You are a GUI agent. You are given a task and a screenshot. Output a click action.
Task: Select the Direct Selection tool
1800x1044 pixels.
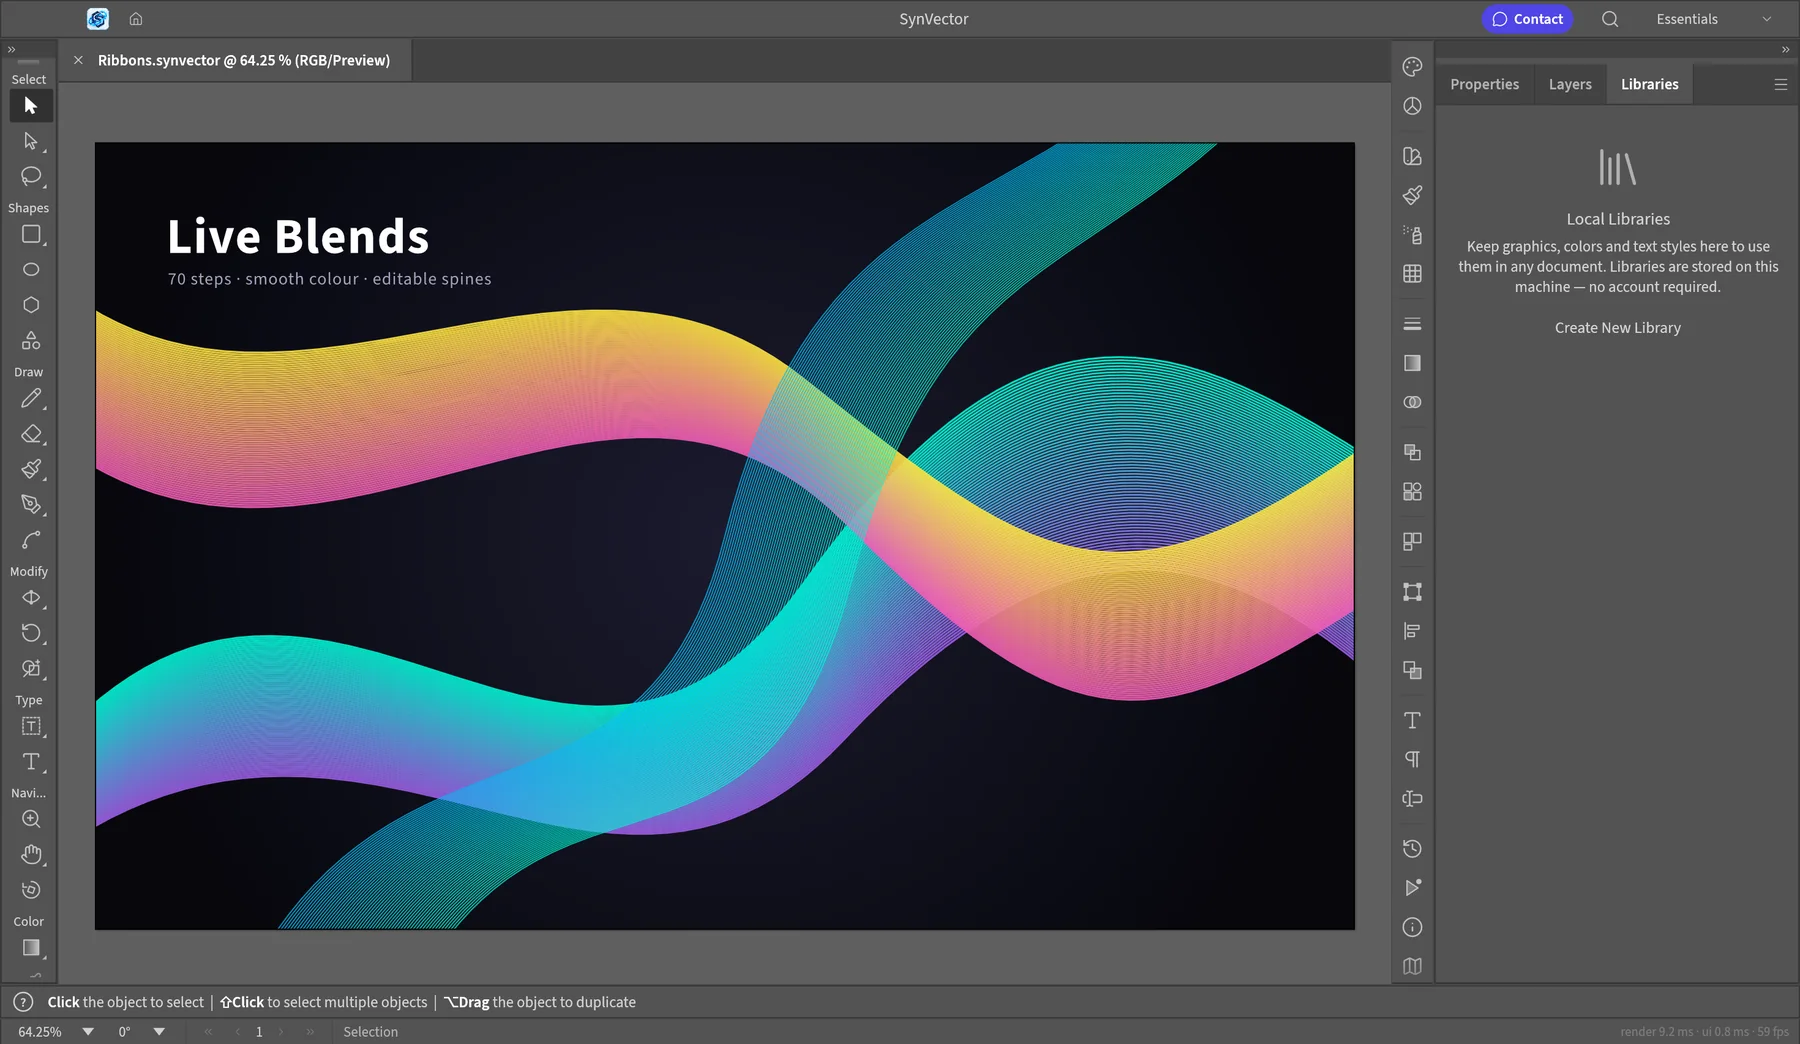pyautogui.click(x=31, y=141)
